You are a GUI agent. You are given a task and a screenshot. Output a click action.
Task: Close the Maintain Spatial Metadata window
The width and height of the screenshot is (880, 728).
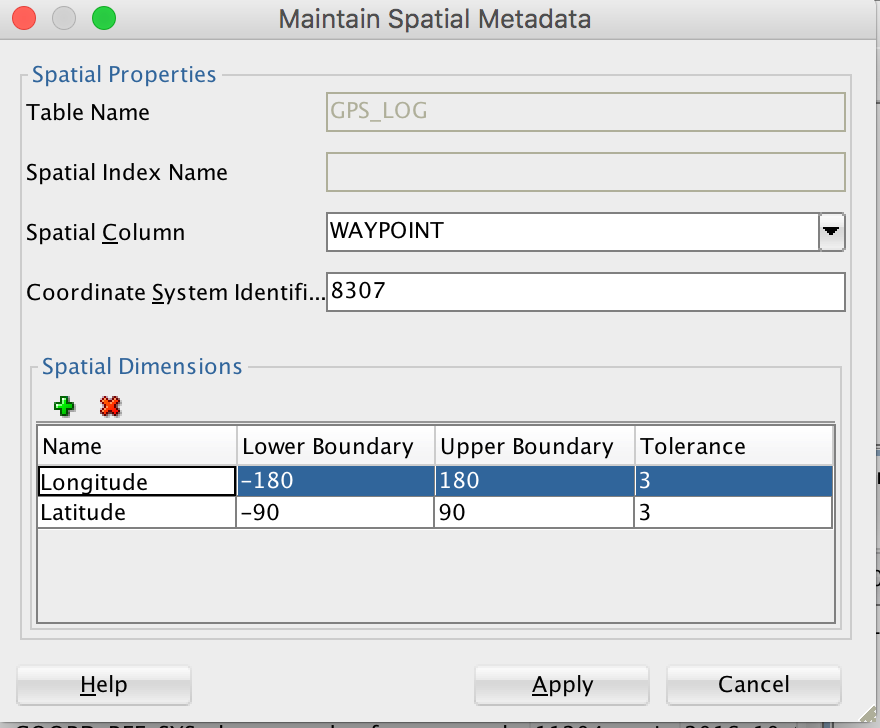(x=26, y=18)
